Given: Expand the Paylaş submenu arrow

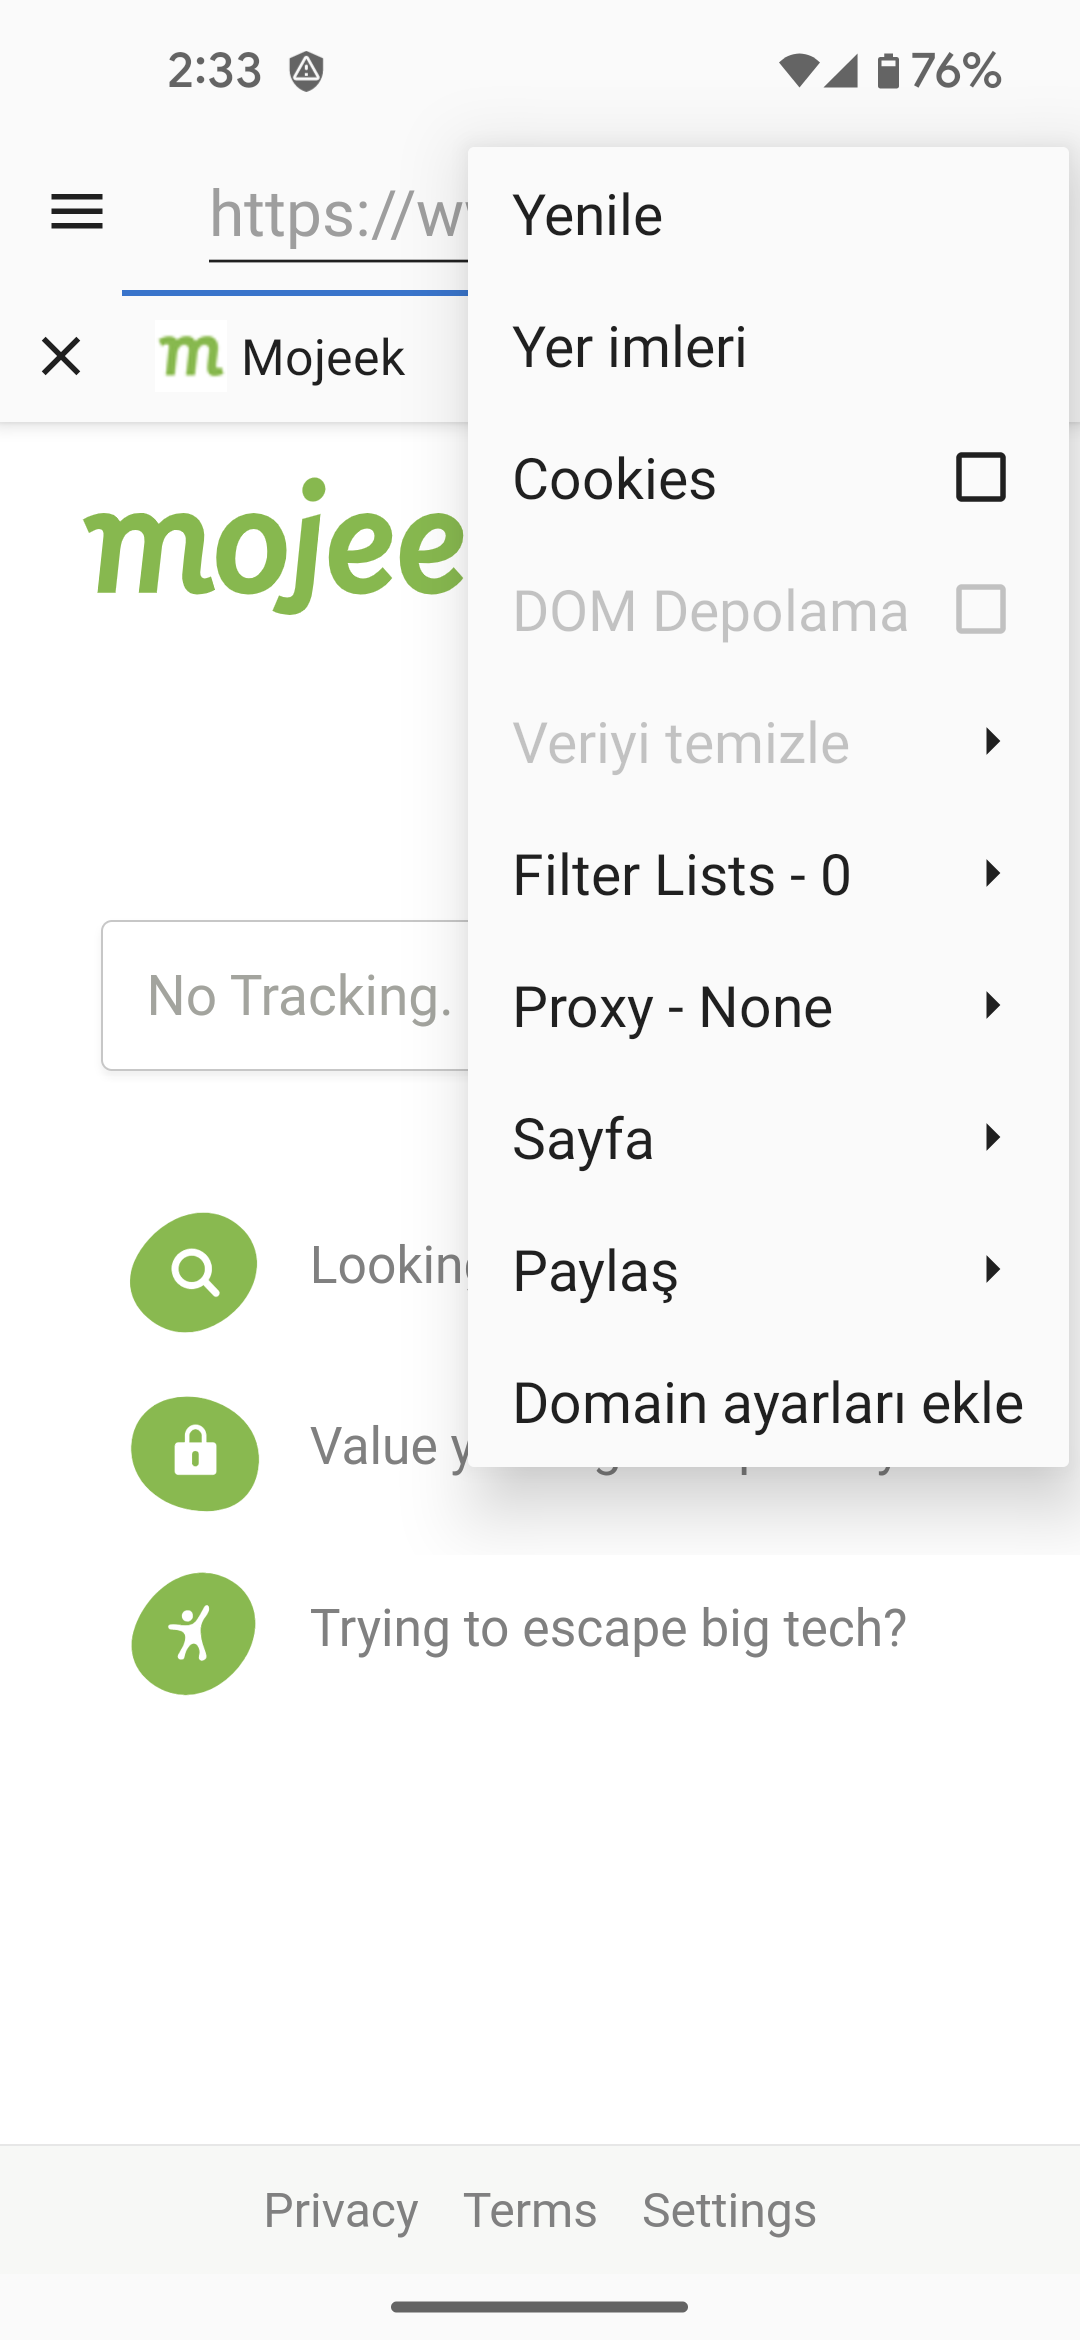Looking at the screenshot, I should pyautogui.click(x=992, y=1270).
